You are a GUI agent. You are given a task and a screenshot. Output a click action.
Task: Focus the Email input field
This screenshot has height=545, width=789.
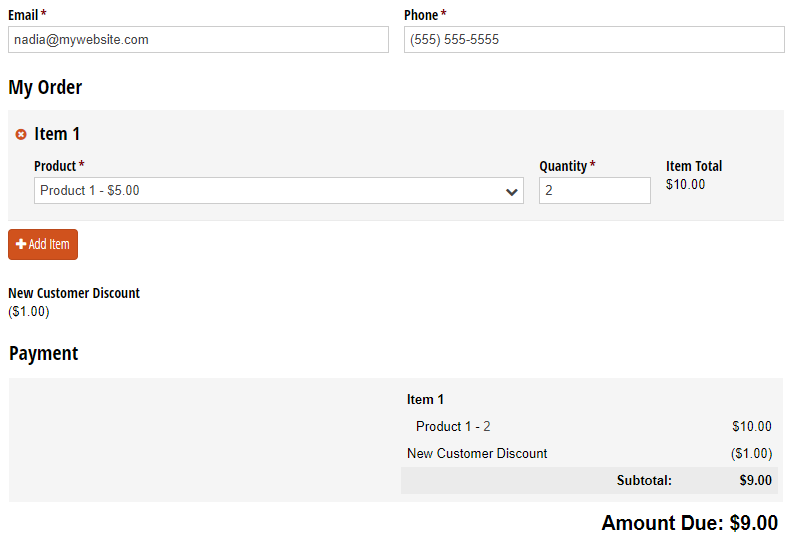[198, 40]
